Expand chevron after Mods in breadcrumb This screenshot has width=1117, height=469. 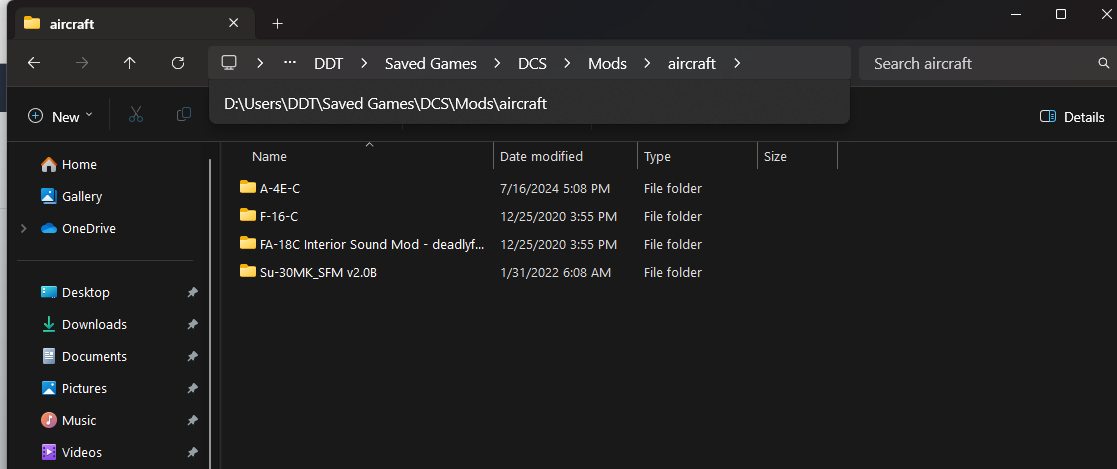click(x=647, y=63)
